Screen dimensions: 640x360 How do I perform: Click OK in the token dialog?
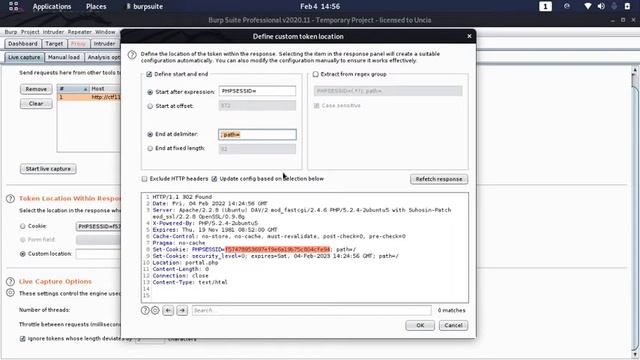[420, 325]
